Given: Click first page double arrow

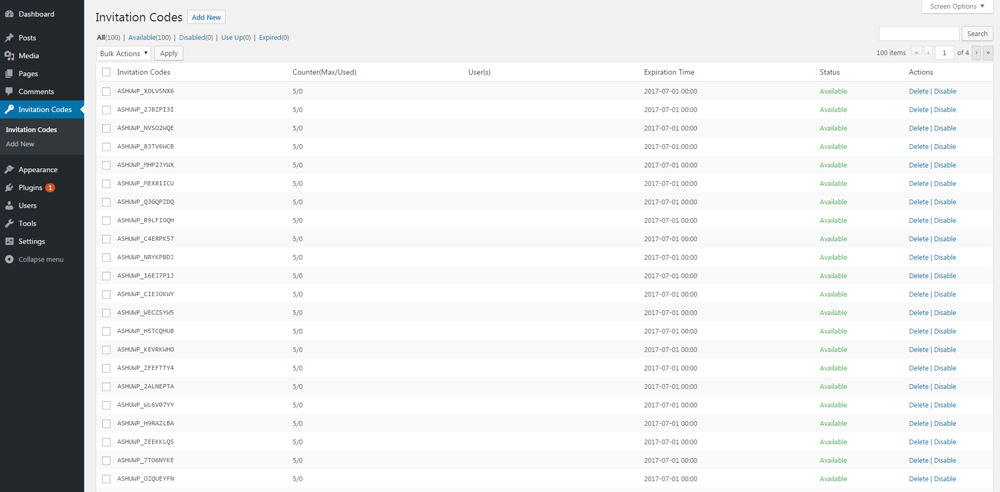Looking at the screenshot, I should pos(917,53).
